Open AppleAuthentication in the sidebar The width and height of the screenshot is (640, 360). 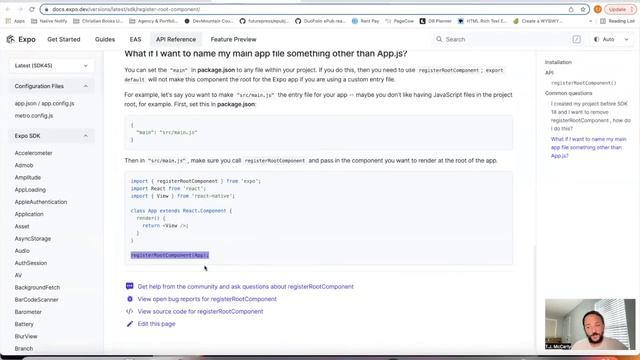coord(41,202)
